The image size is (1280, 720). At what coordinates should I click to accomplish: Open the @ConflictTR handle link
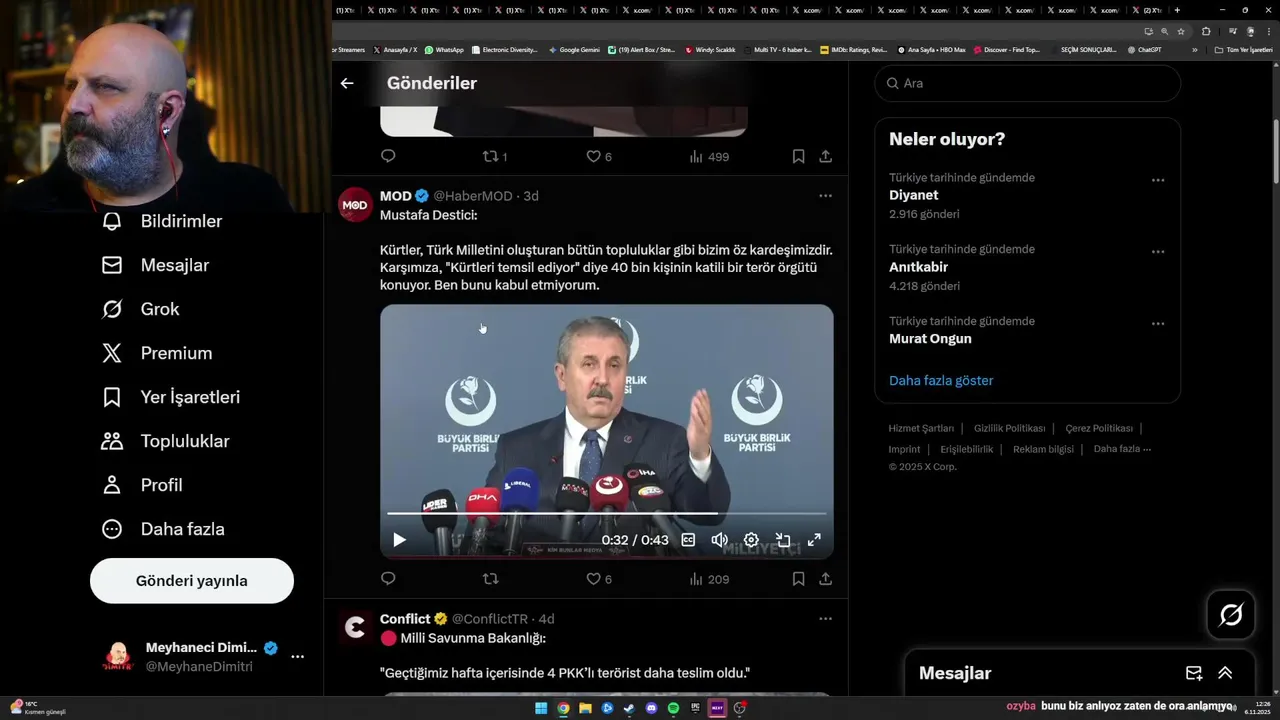click(x=490, y=619)
